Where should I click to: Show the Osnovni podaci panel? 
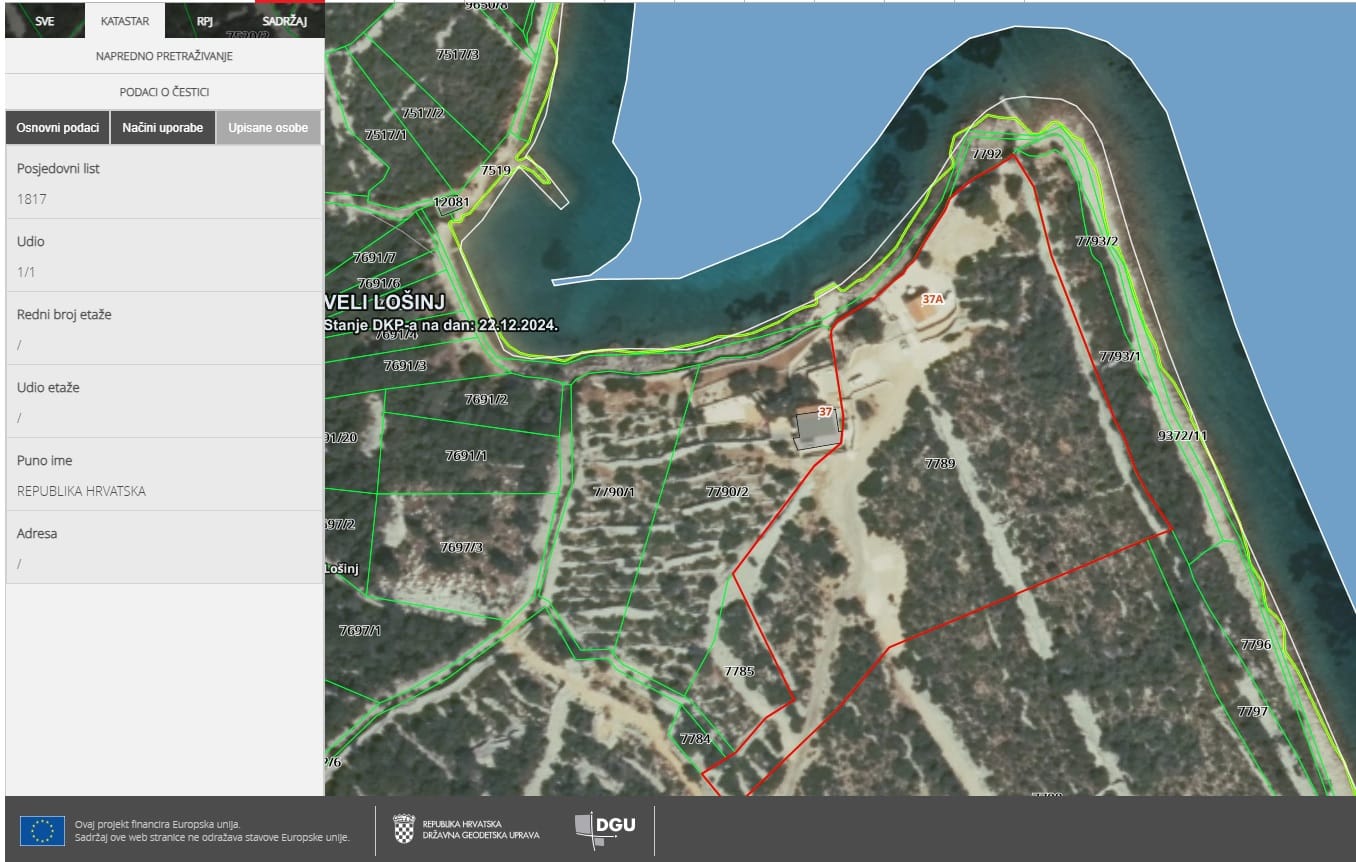(57, 128)
